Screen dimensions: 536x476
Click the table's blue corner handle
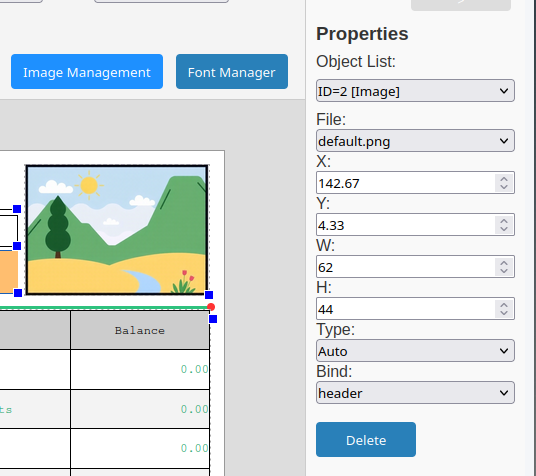213,319
